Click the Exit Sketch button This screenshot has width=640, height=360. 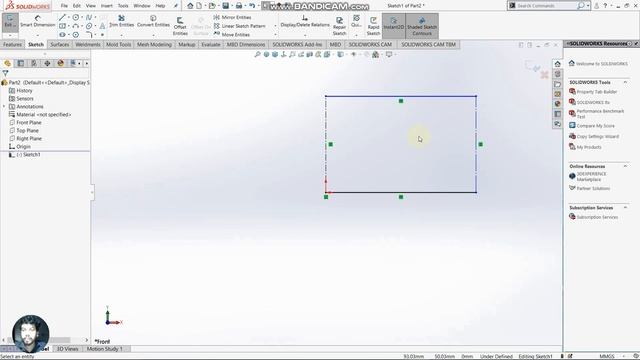(10, 22)
